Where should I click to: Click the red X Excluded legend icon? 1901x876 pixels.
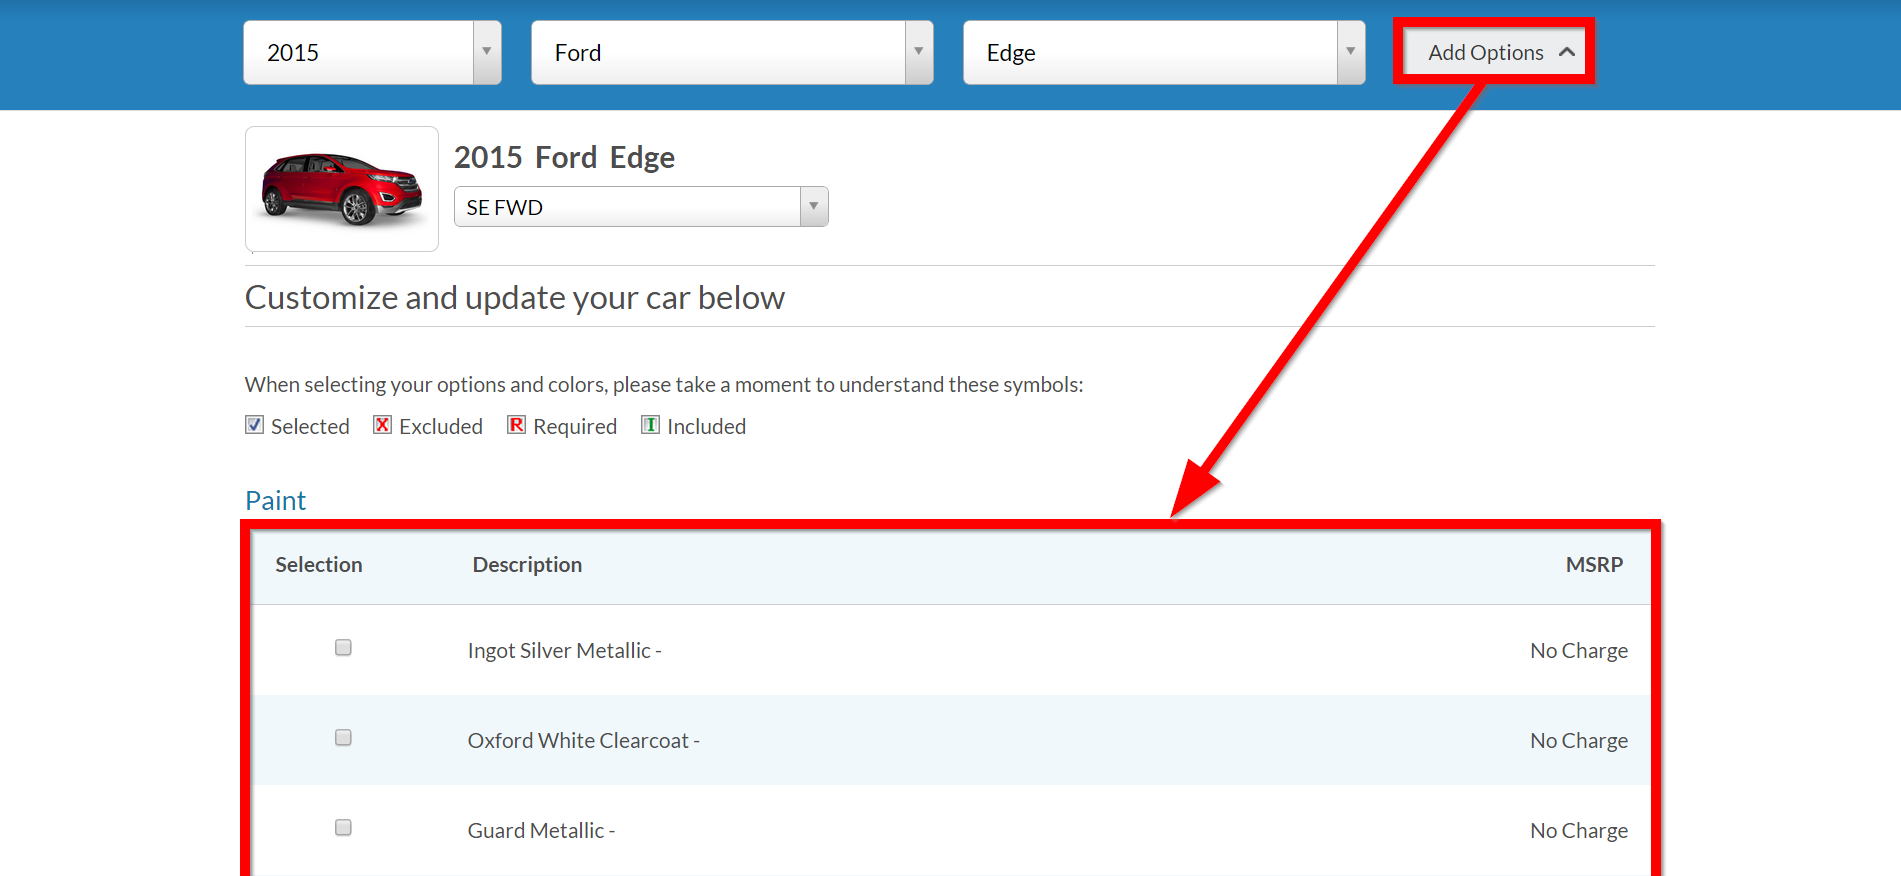tap(382, 425)
